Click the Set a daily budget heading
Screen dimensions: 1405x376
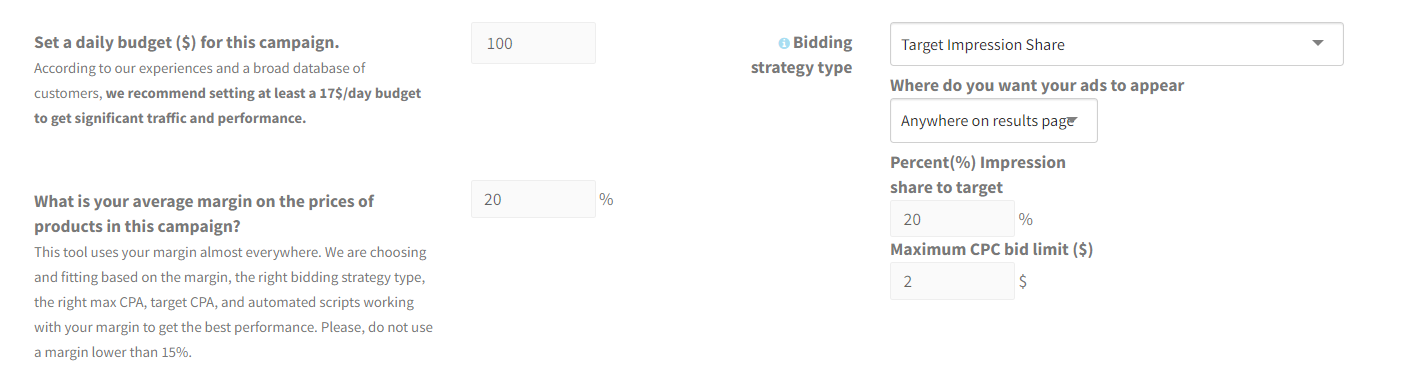click(x=186, y=43)
